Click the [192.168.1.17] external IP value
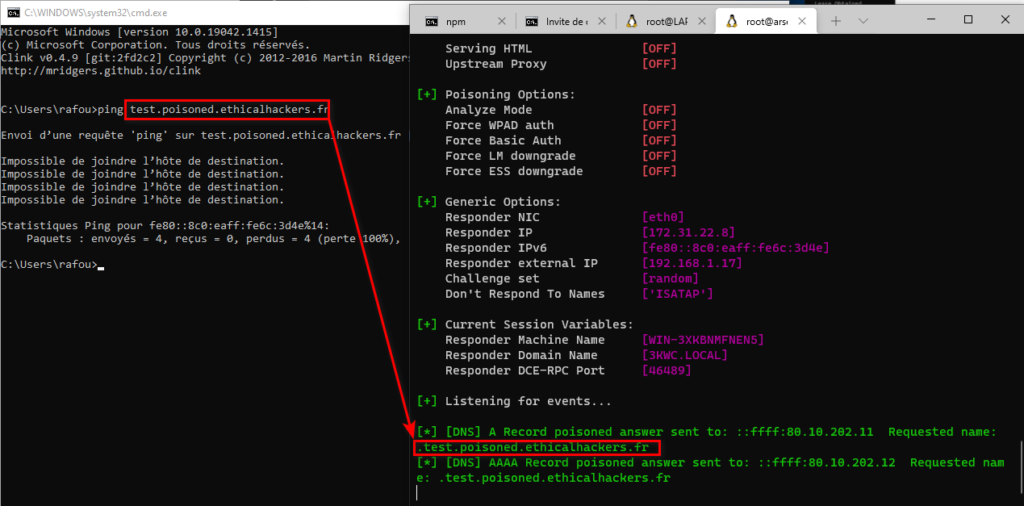This screenshot has width=1024, height=506. pyautogui.click(x=692, y=263)
